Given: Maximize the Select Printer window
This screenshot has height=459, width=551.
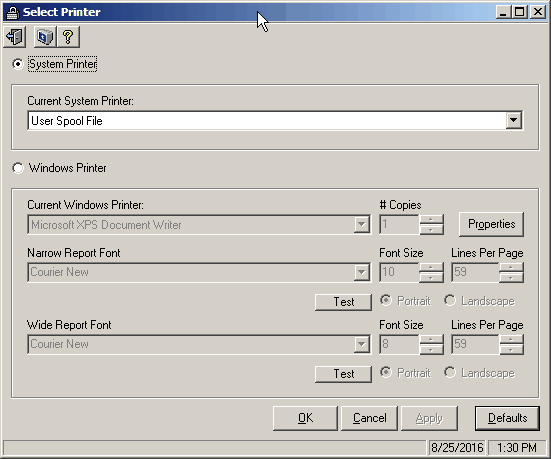Looking at the screenshot, I should coord(519,12).
